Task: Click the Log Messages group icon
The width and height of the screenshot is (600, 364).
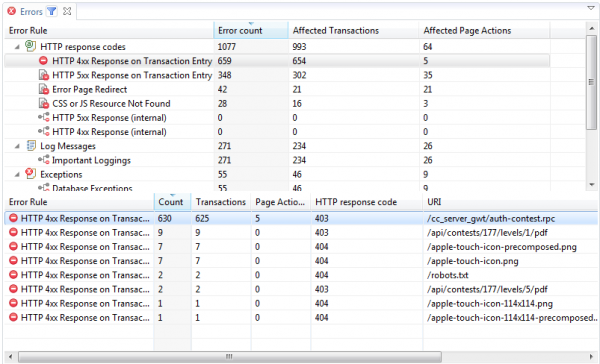Action: [31, 145]
